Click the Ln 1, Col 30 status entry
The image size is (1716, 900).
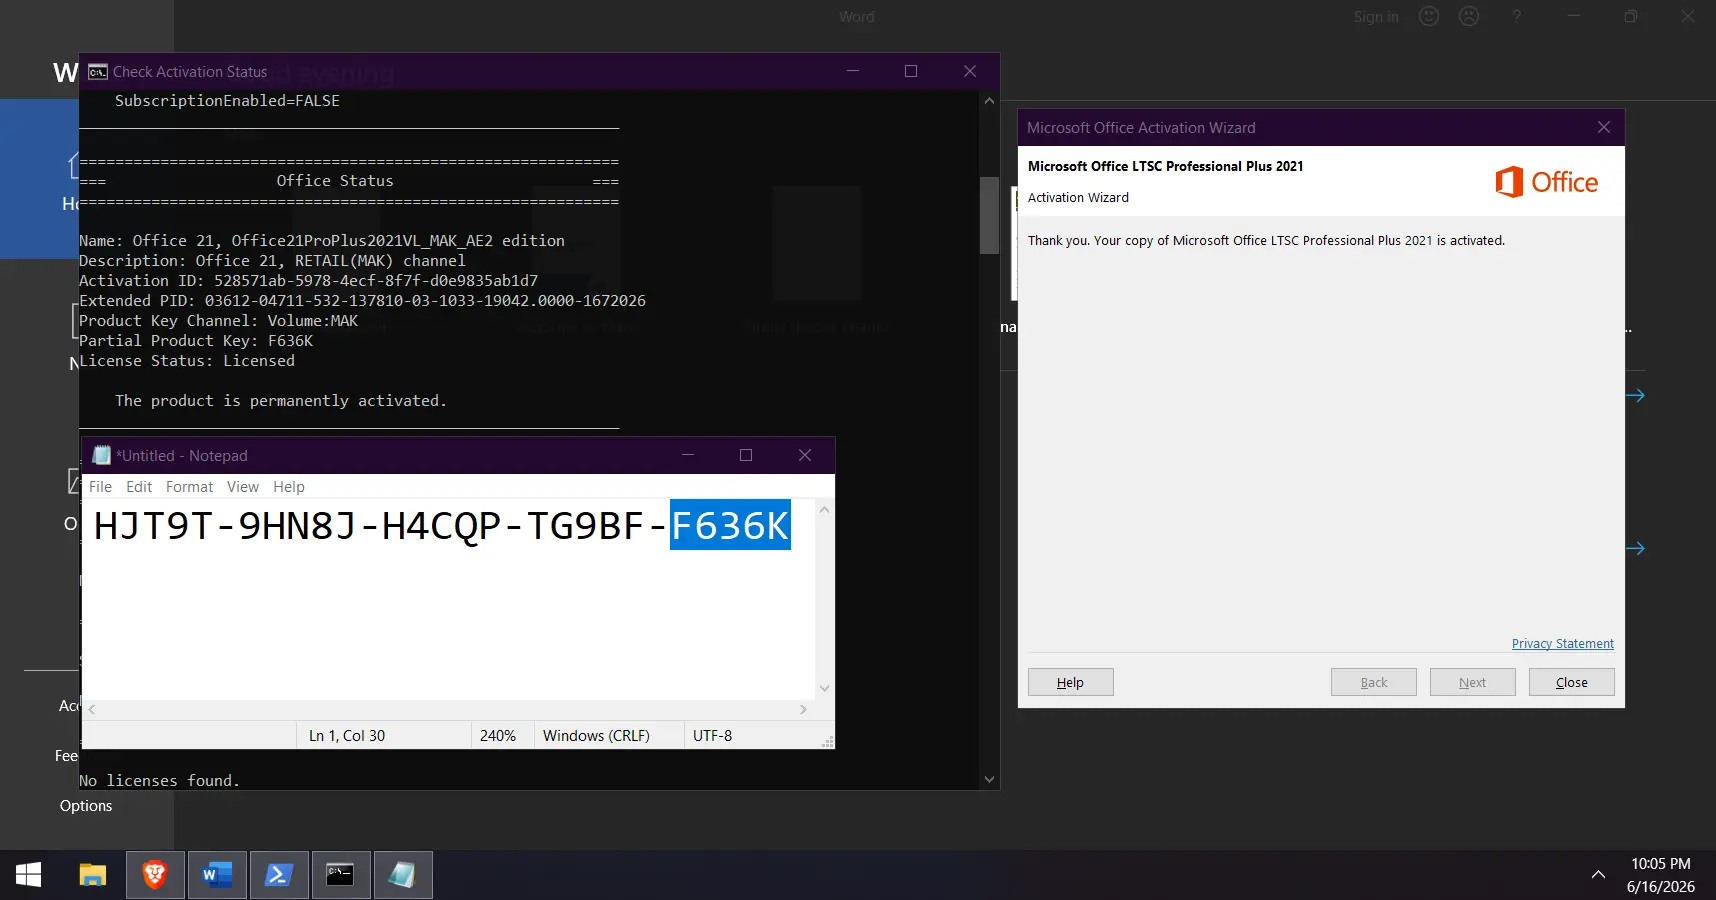[x=347, y=736]
